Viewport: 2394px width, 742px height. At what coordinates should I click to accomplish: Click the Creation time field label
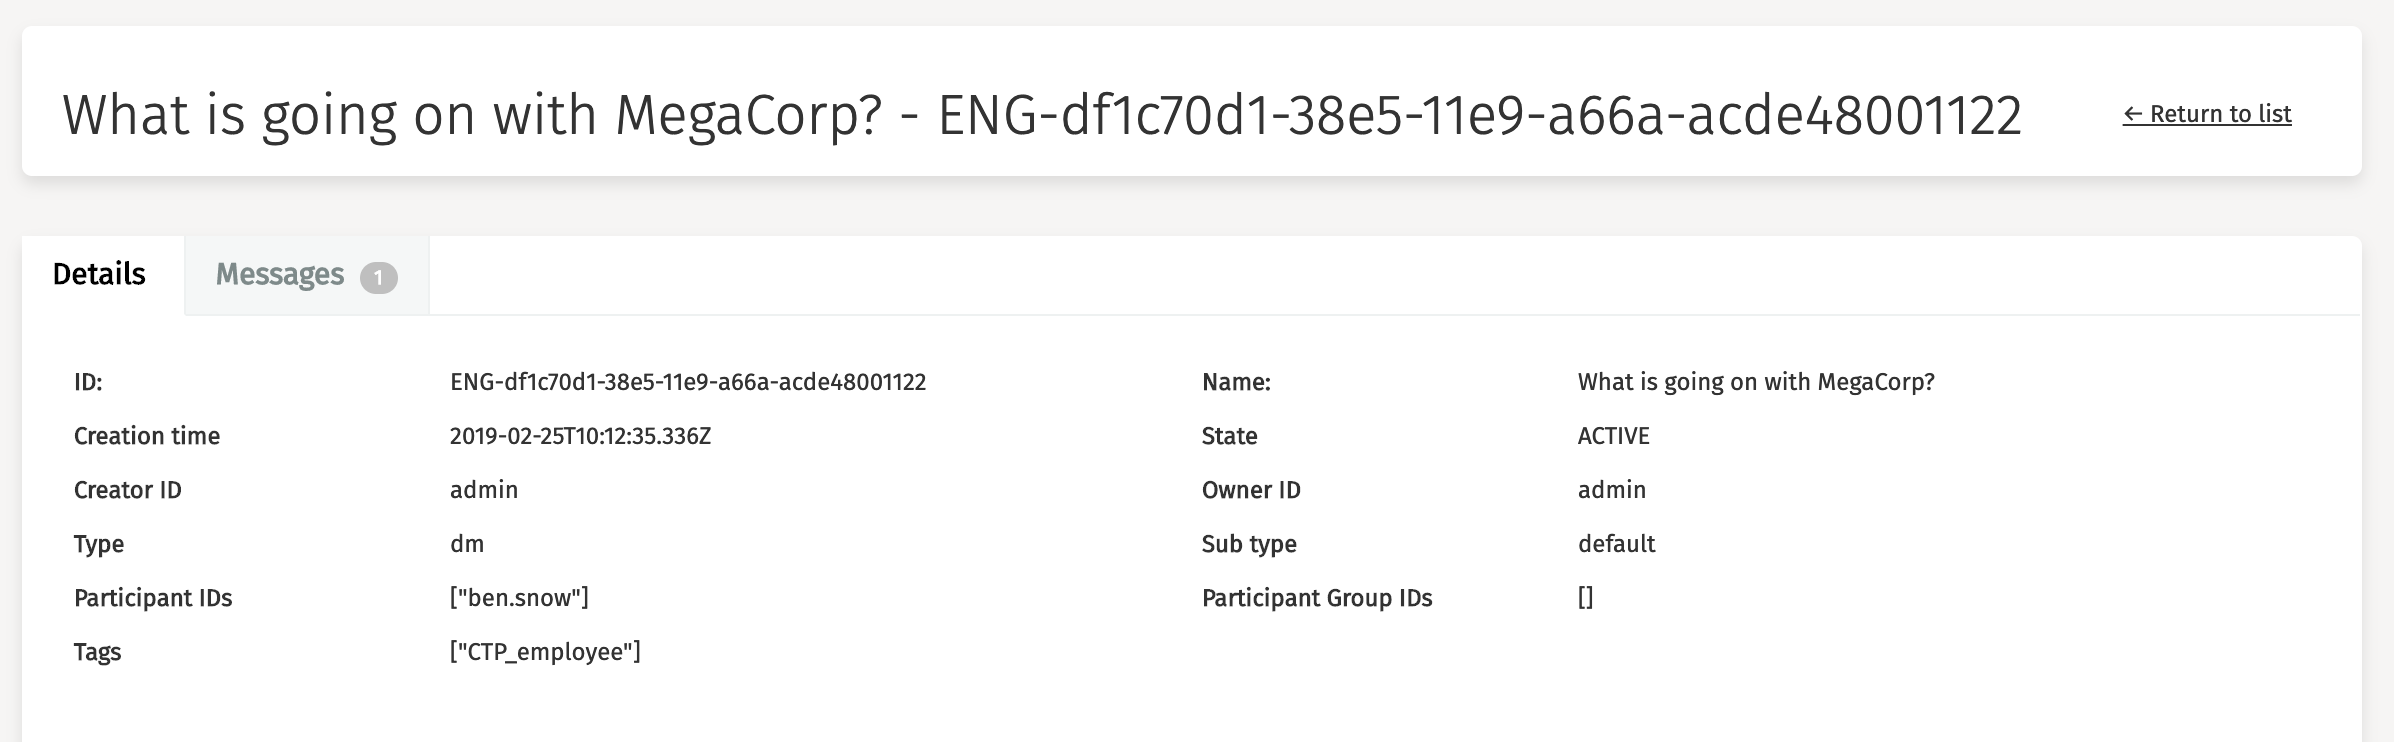[x=147, y=436]
